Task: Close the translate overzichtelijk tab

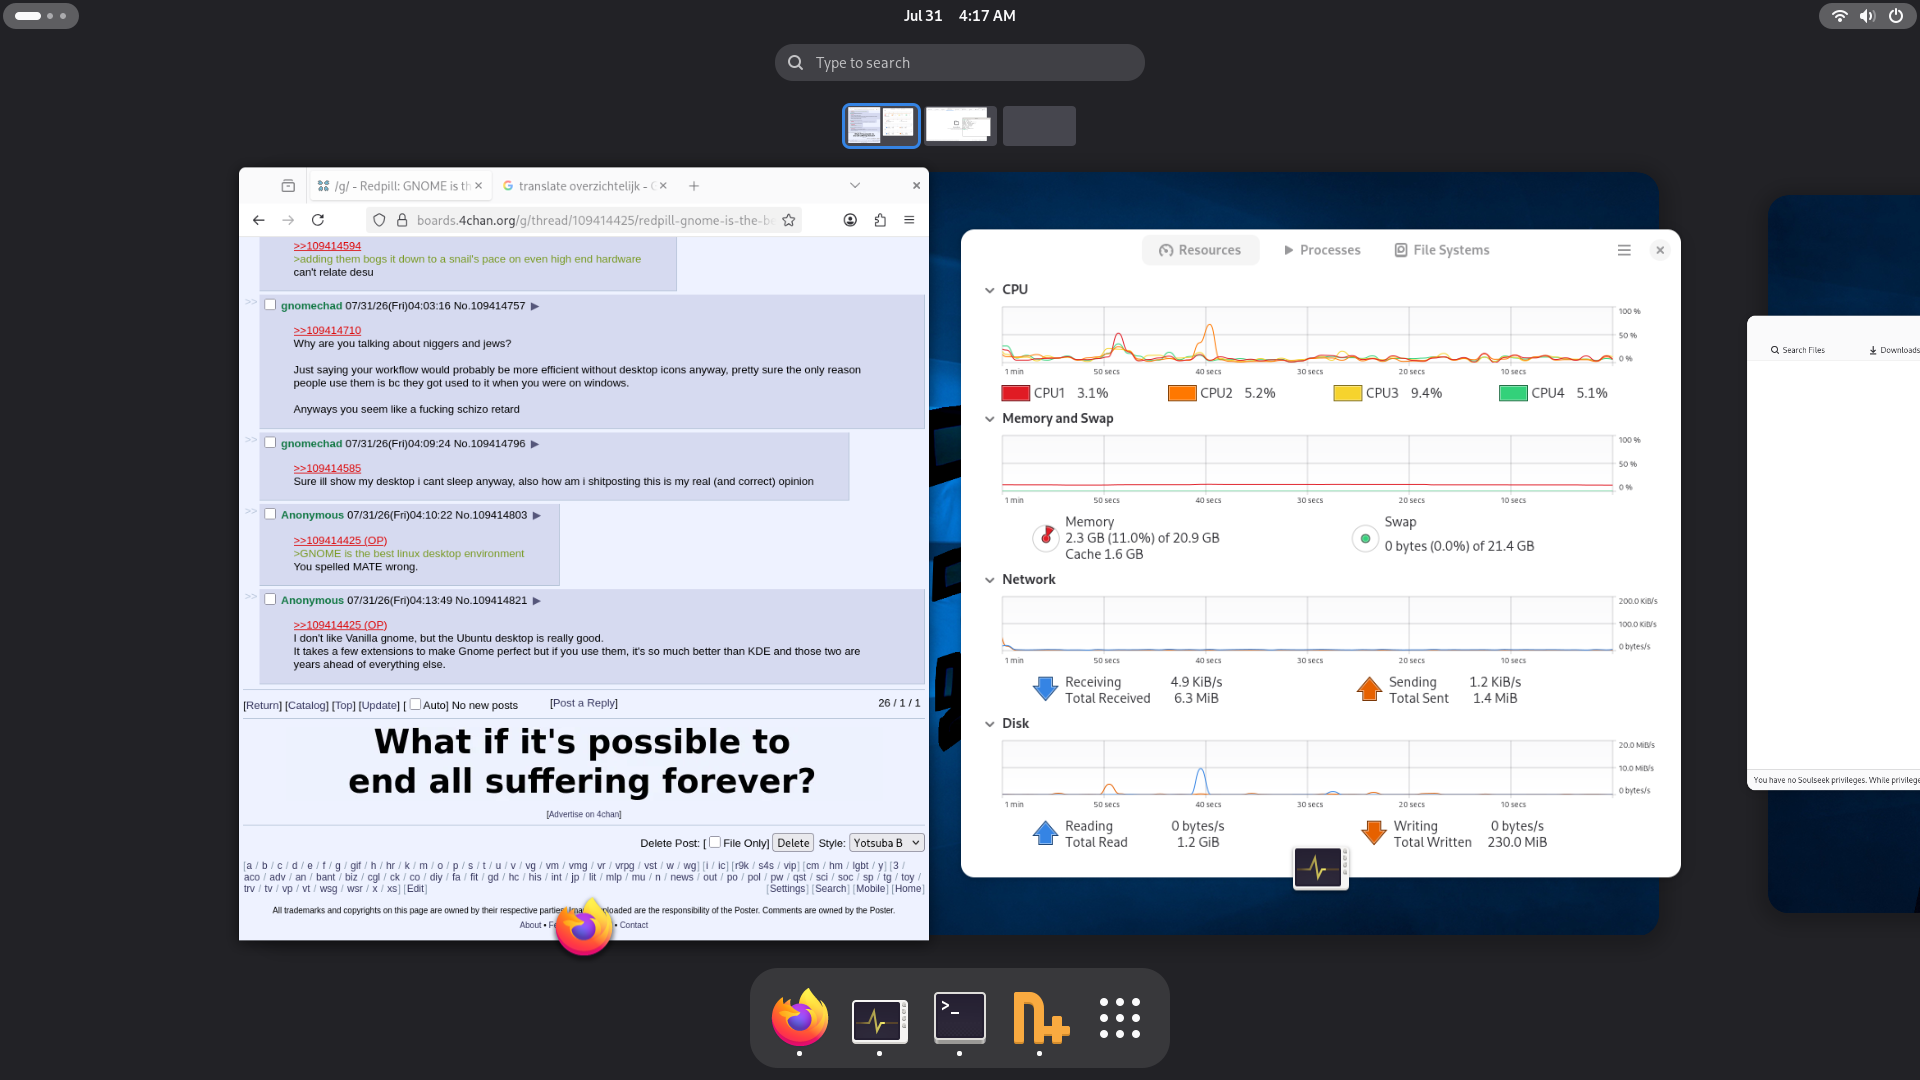Action: [663, 186]
